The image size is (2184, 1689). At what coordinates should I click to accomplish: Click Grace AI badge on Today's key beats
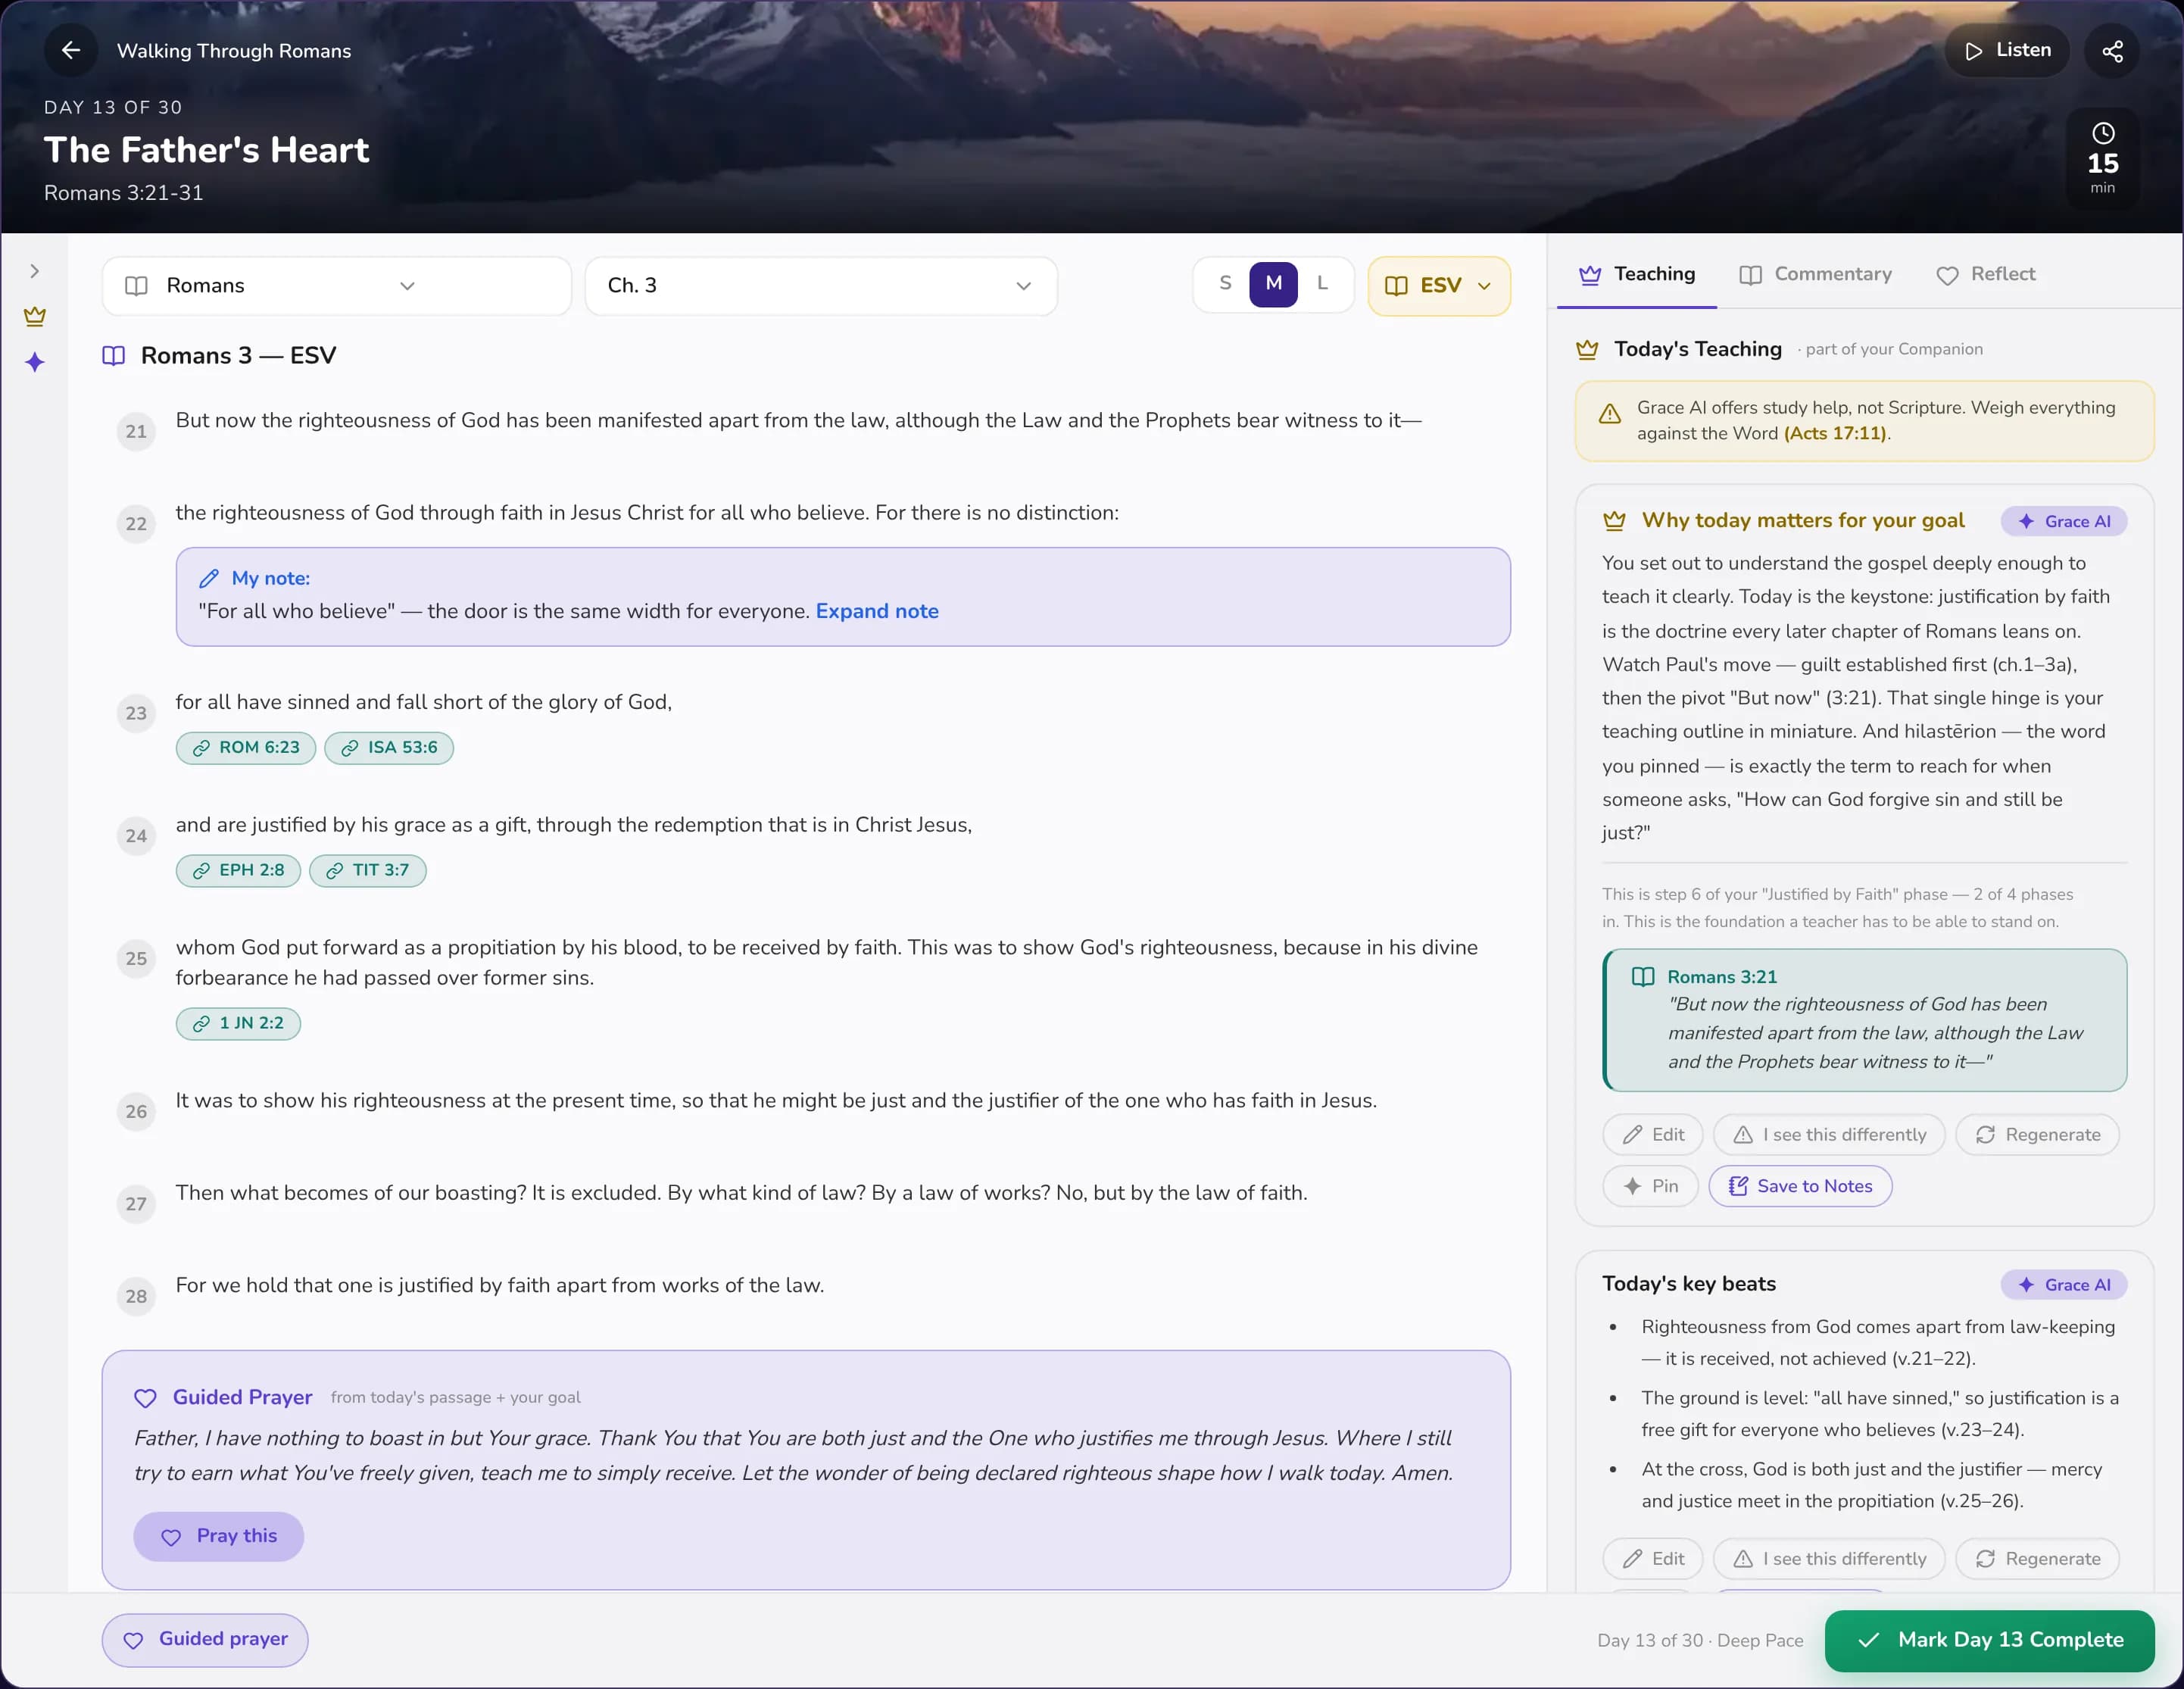[x=2064, y=1285]
